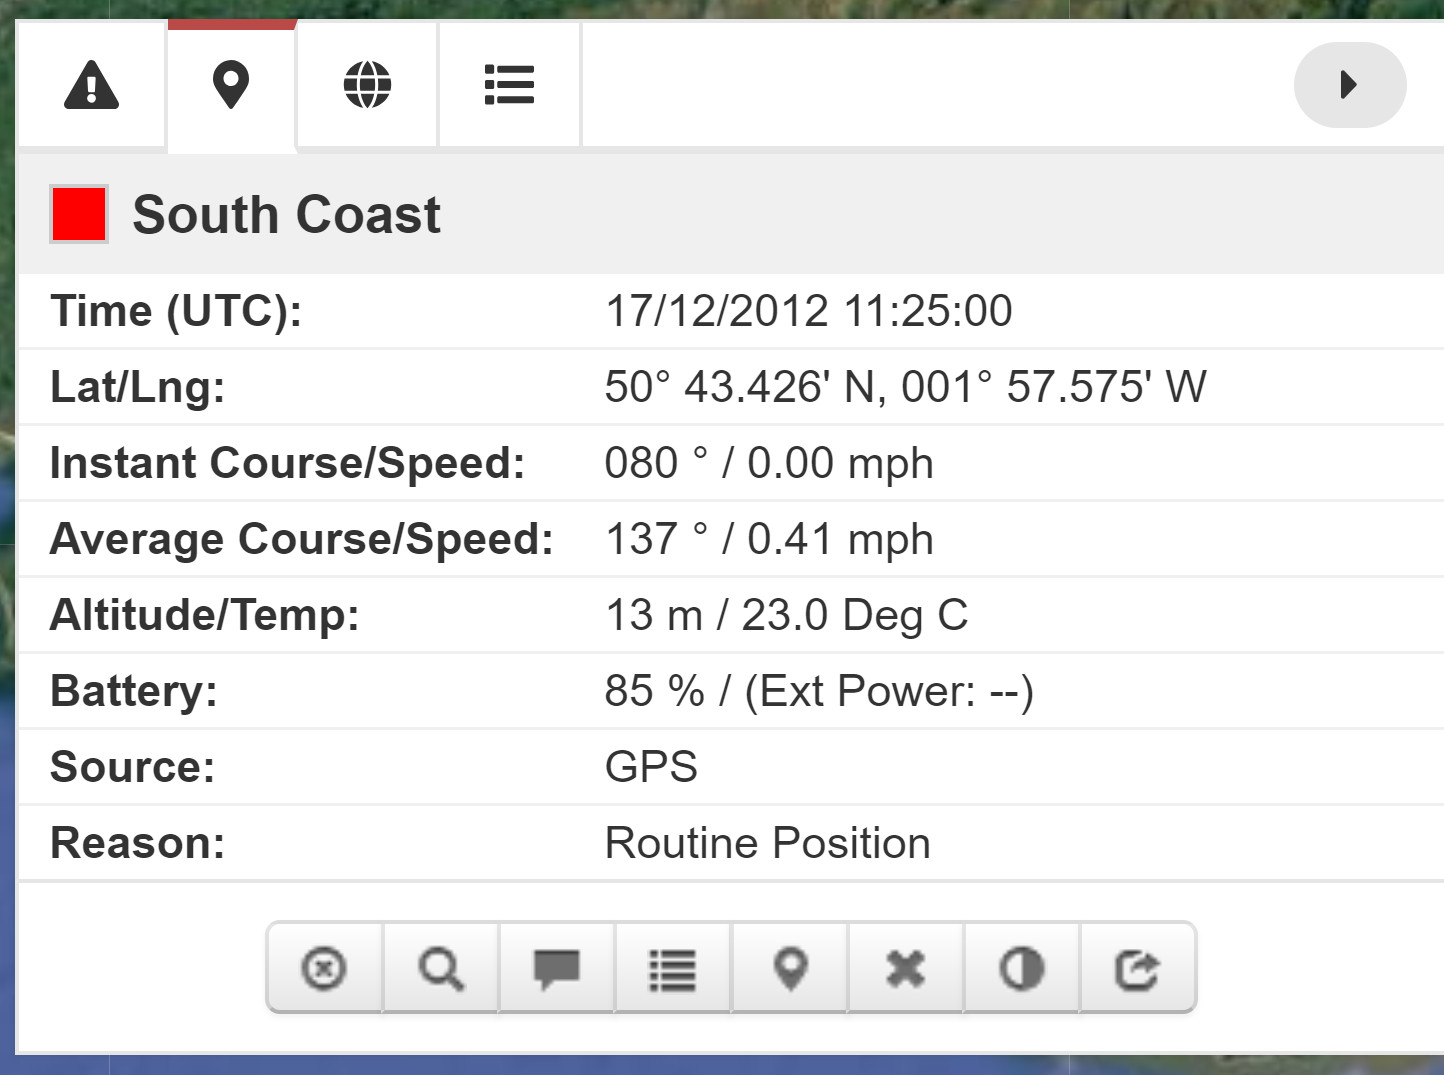Click the list icon in bottom toolbar
Viewport: 1444px width, 1075px height.
click(x=673, y=968)
